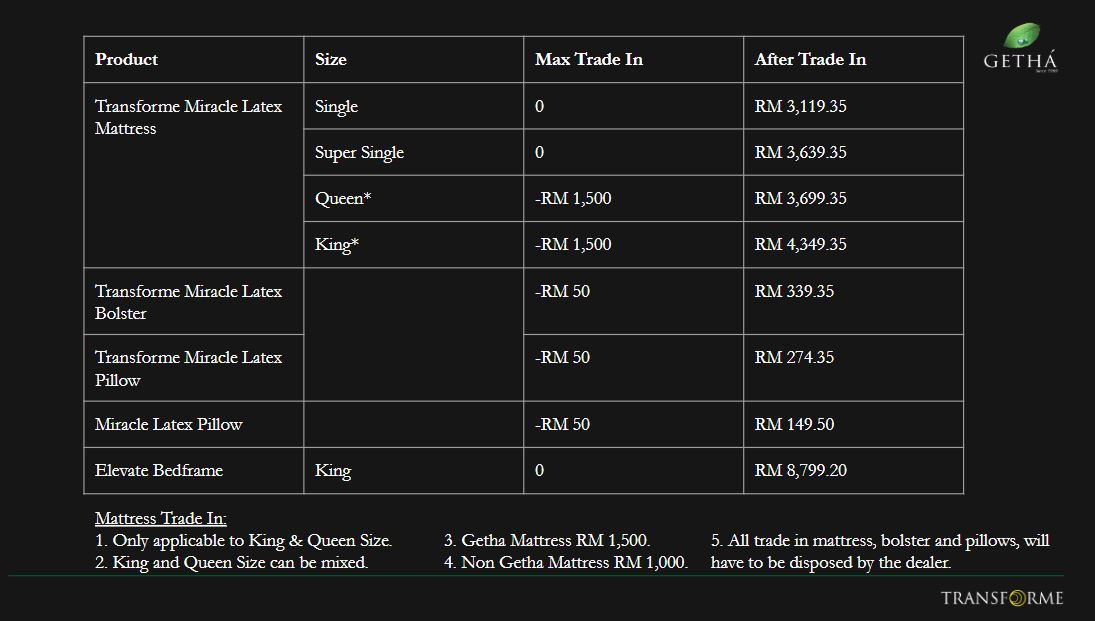Image resolution: width=1095 pixels, height=621 pixels.
Task: Select the RM 8,799.20 price cell
Action: [800, 471]
